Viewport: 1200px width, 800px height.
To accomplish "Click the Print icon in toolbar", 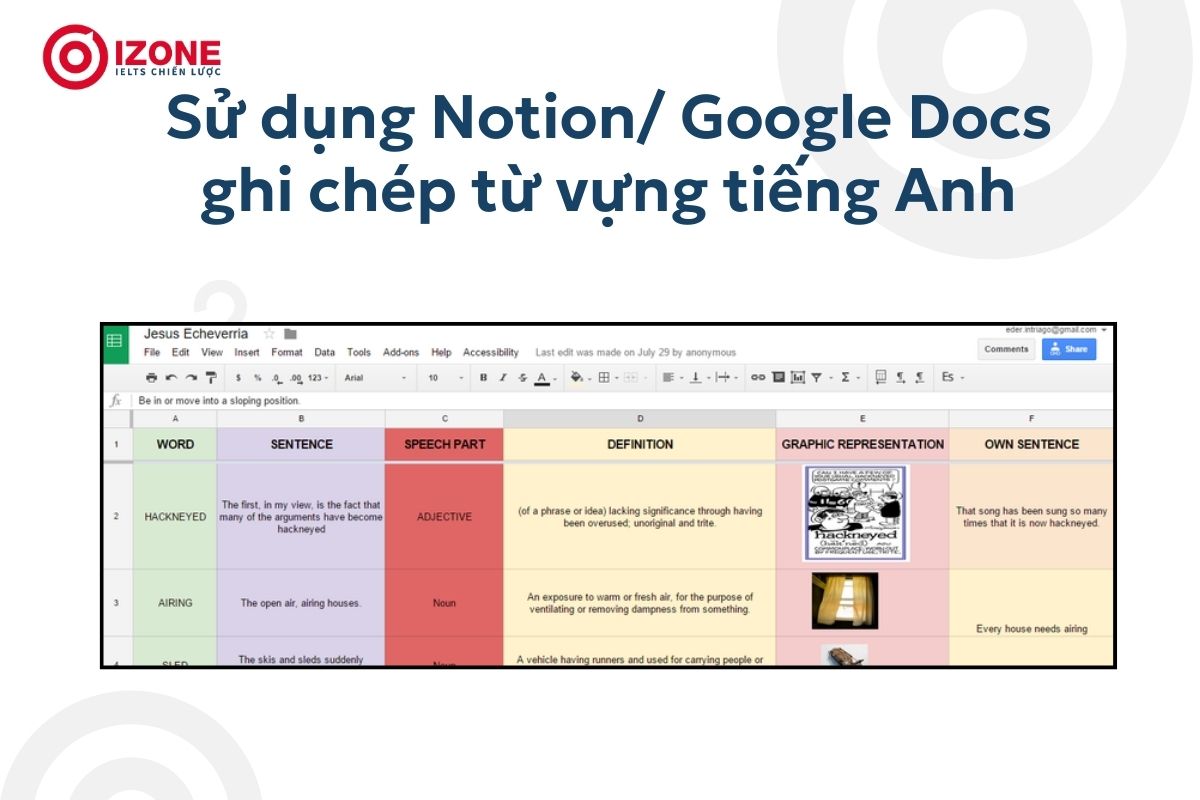I will [x=151, y=378].
